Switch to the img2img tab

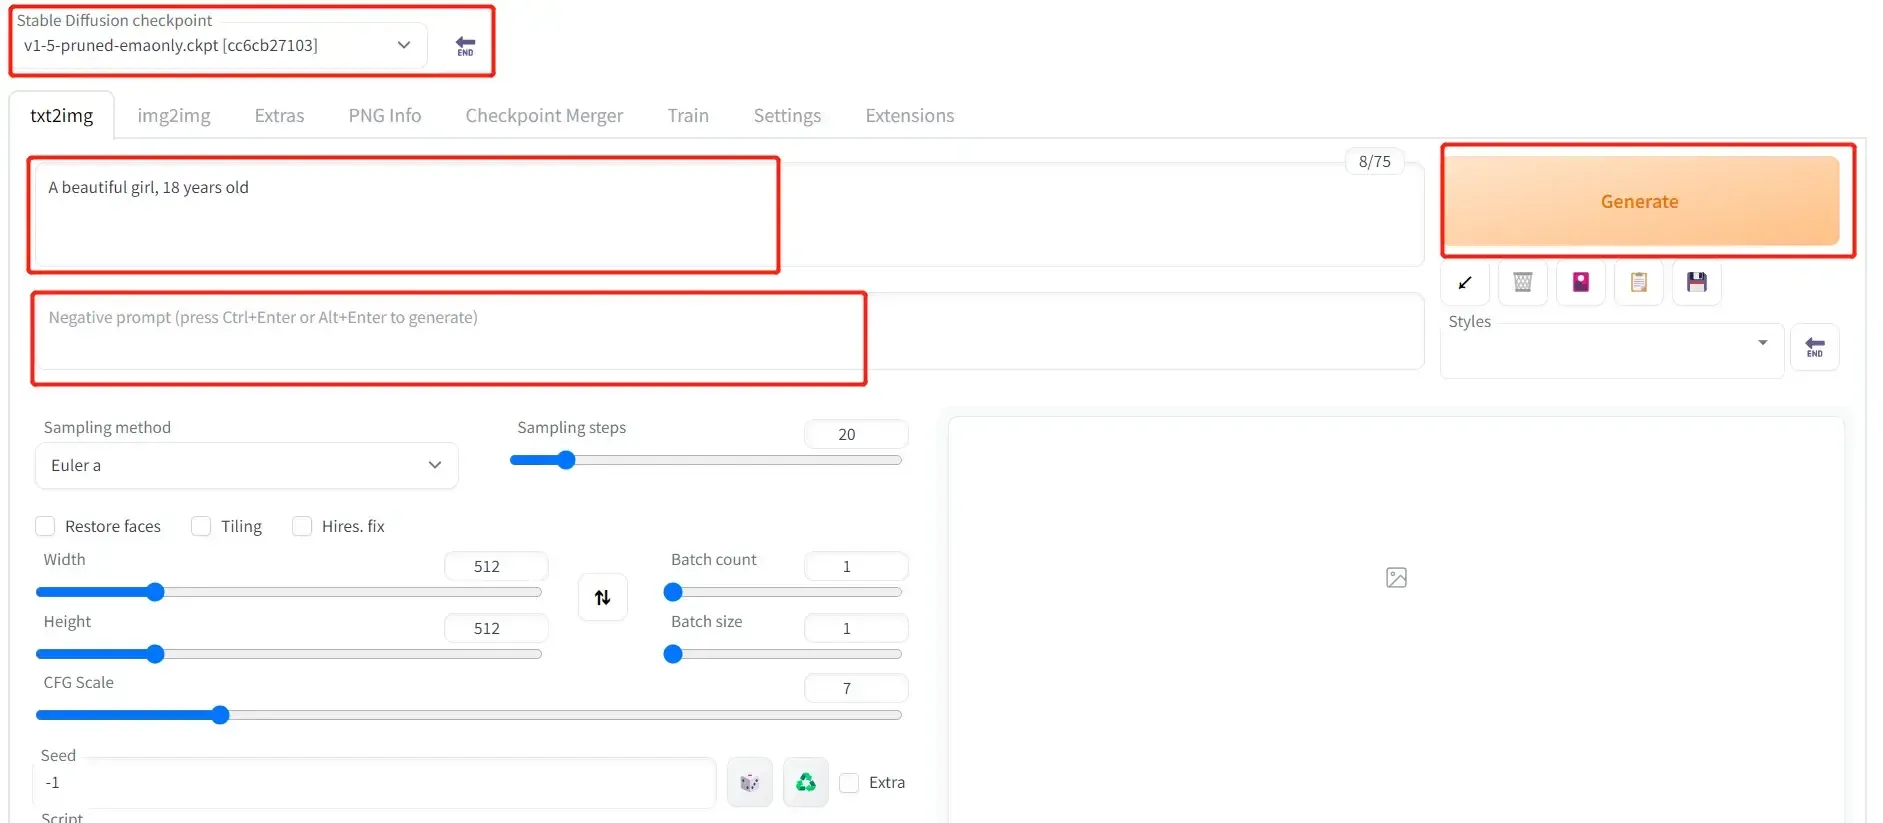[x=174, y=116]
